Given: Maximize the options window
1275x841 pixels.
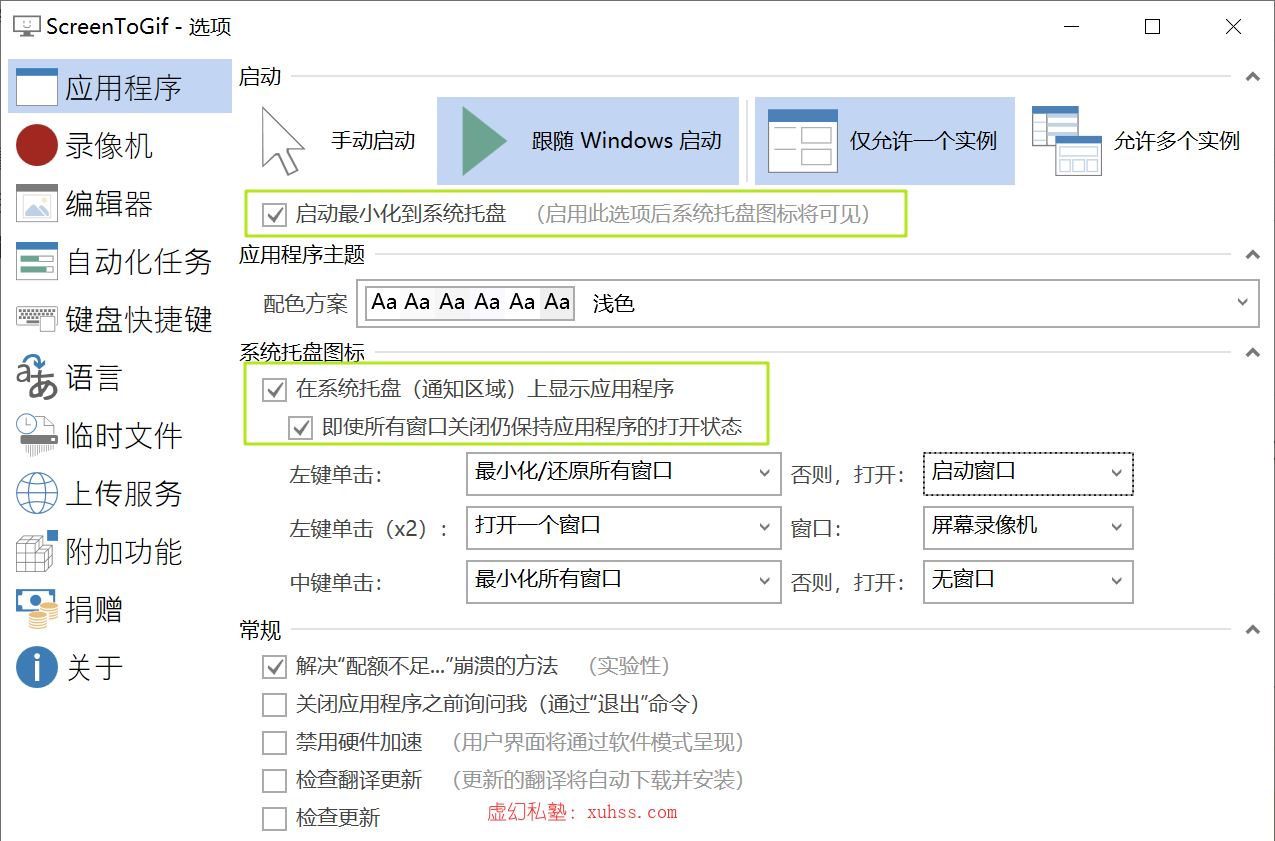Looking at the screenshot, I should [1152, 27].
